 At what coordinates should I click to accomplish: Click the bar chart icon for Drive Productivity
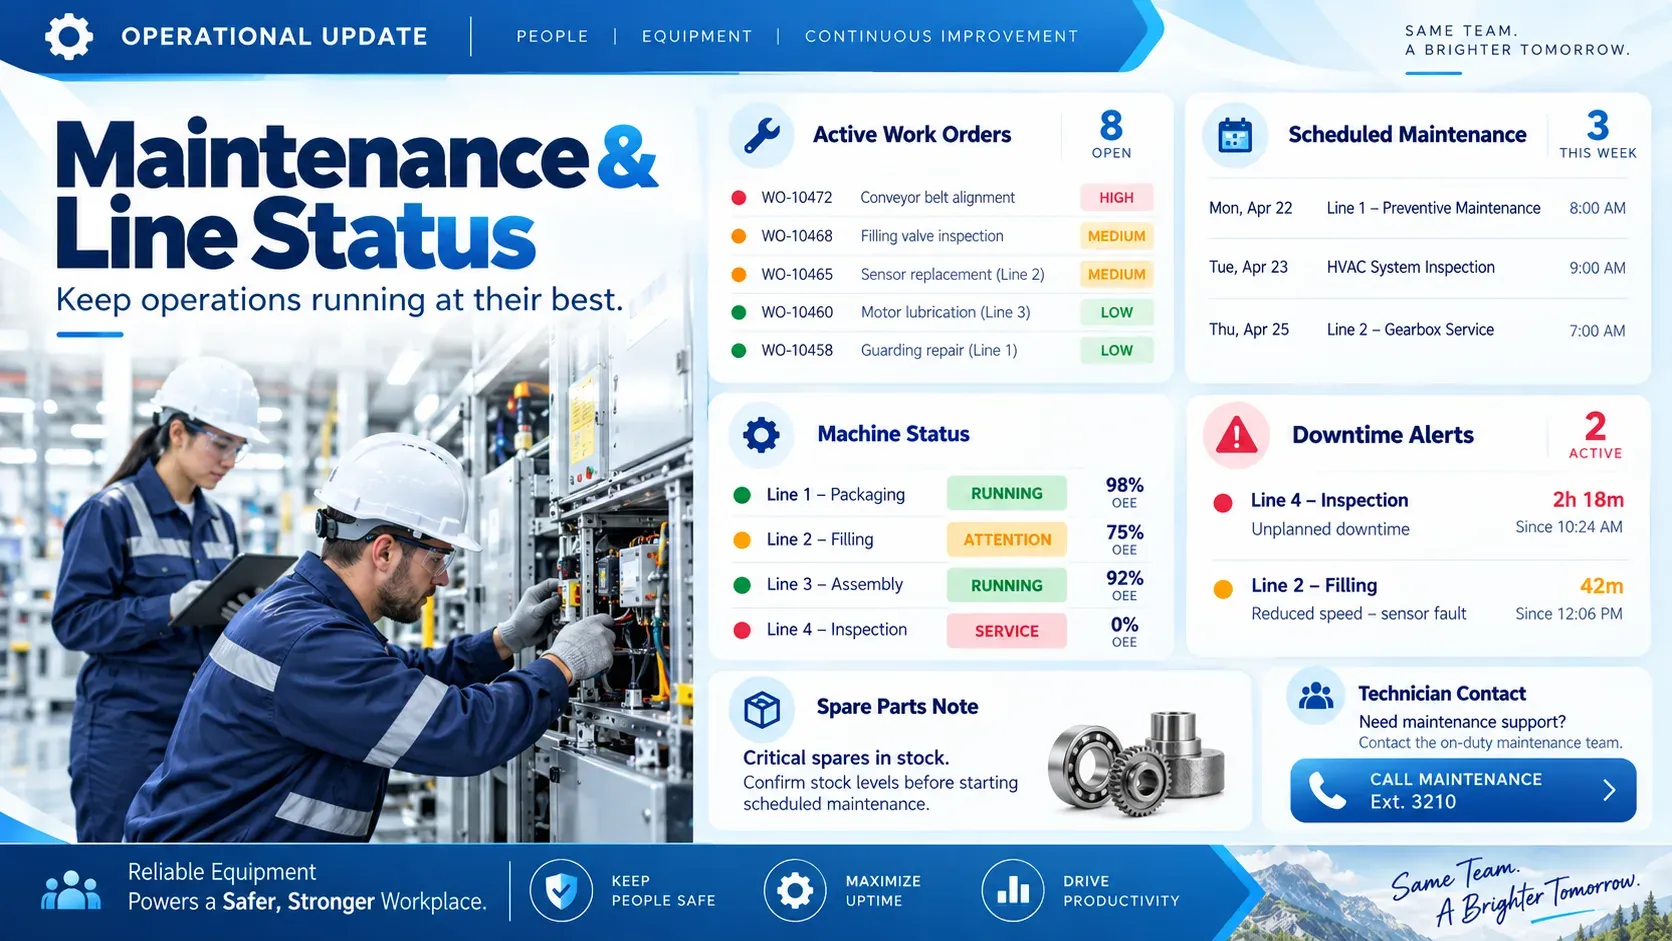click(1013, 890)
